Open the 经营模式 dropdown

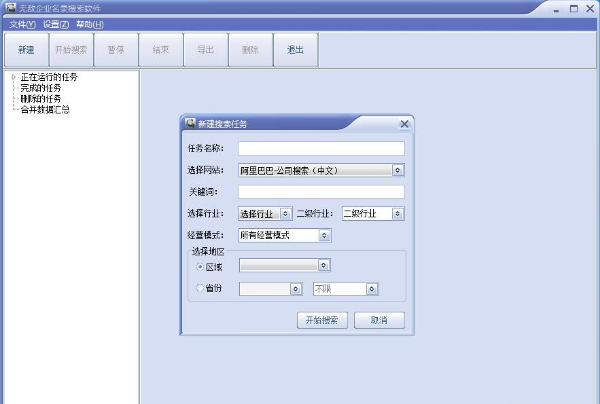[x=324, y=236]
